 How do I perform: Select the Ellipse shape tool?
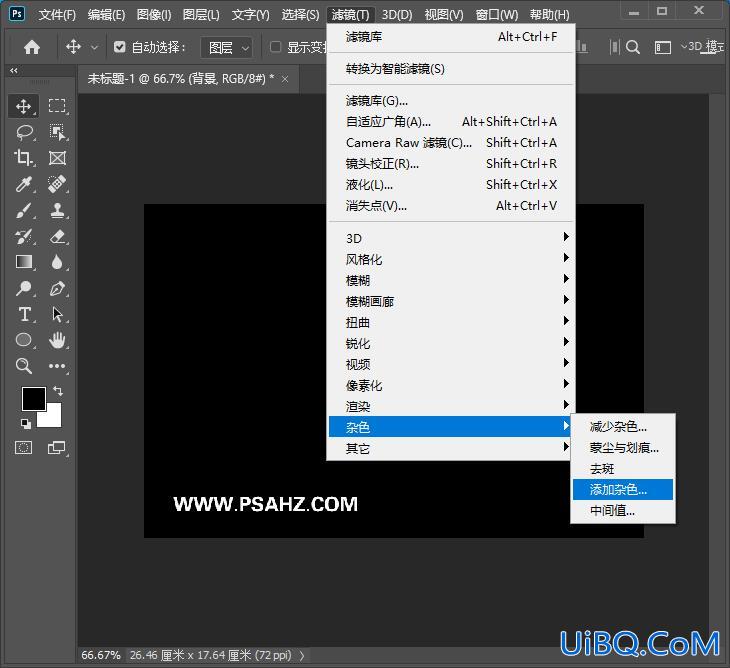coord(23,340)
